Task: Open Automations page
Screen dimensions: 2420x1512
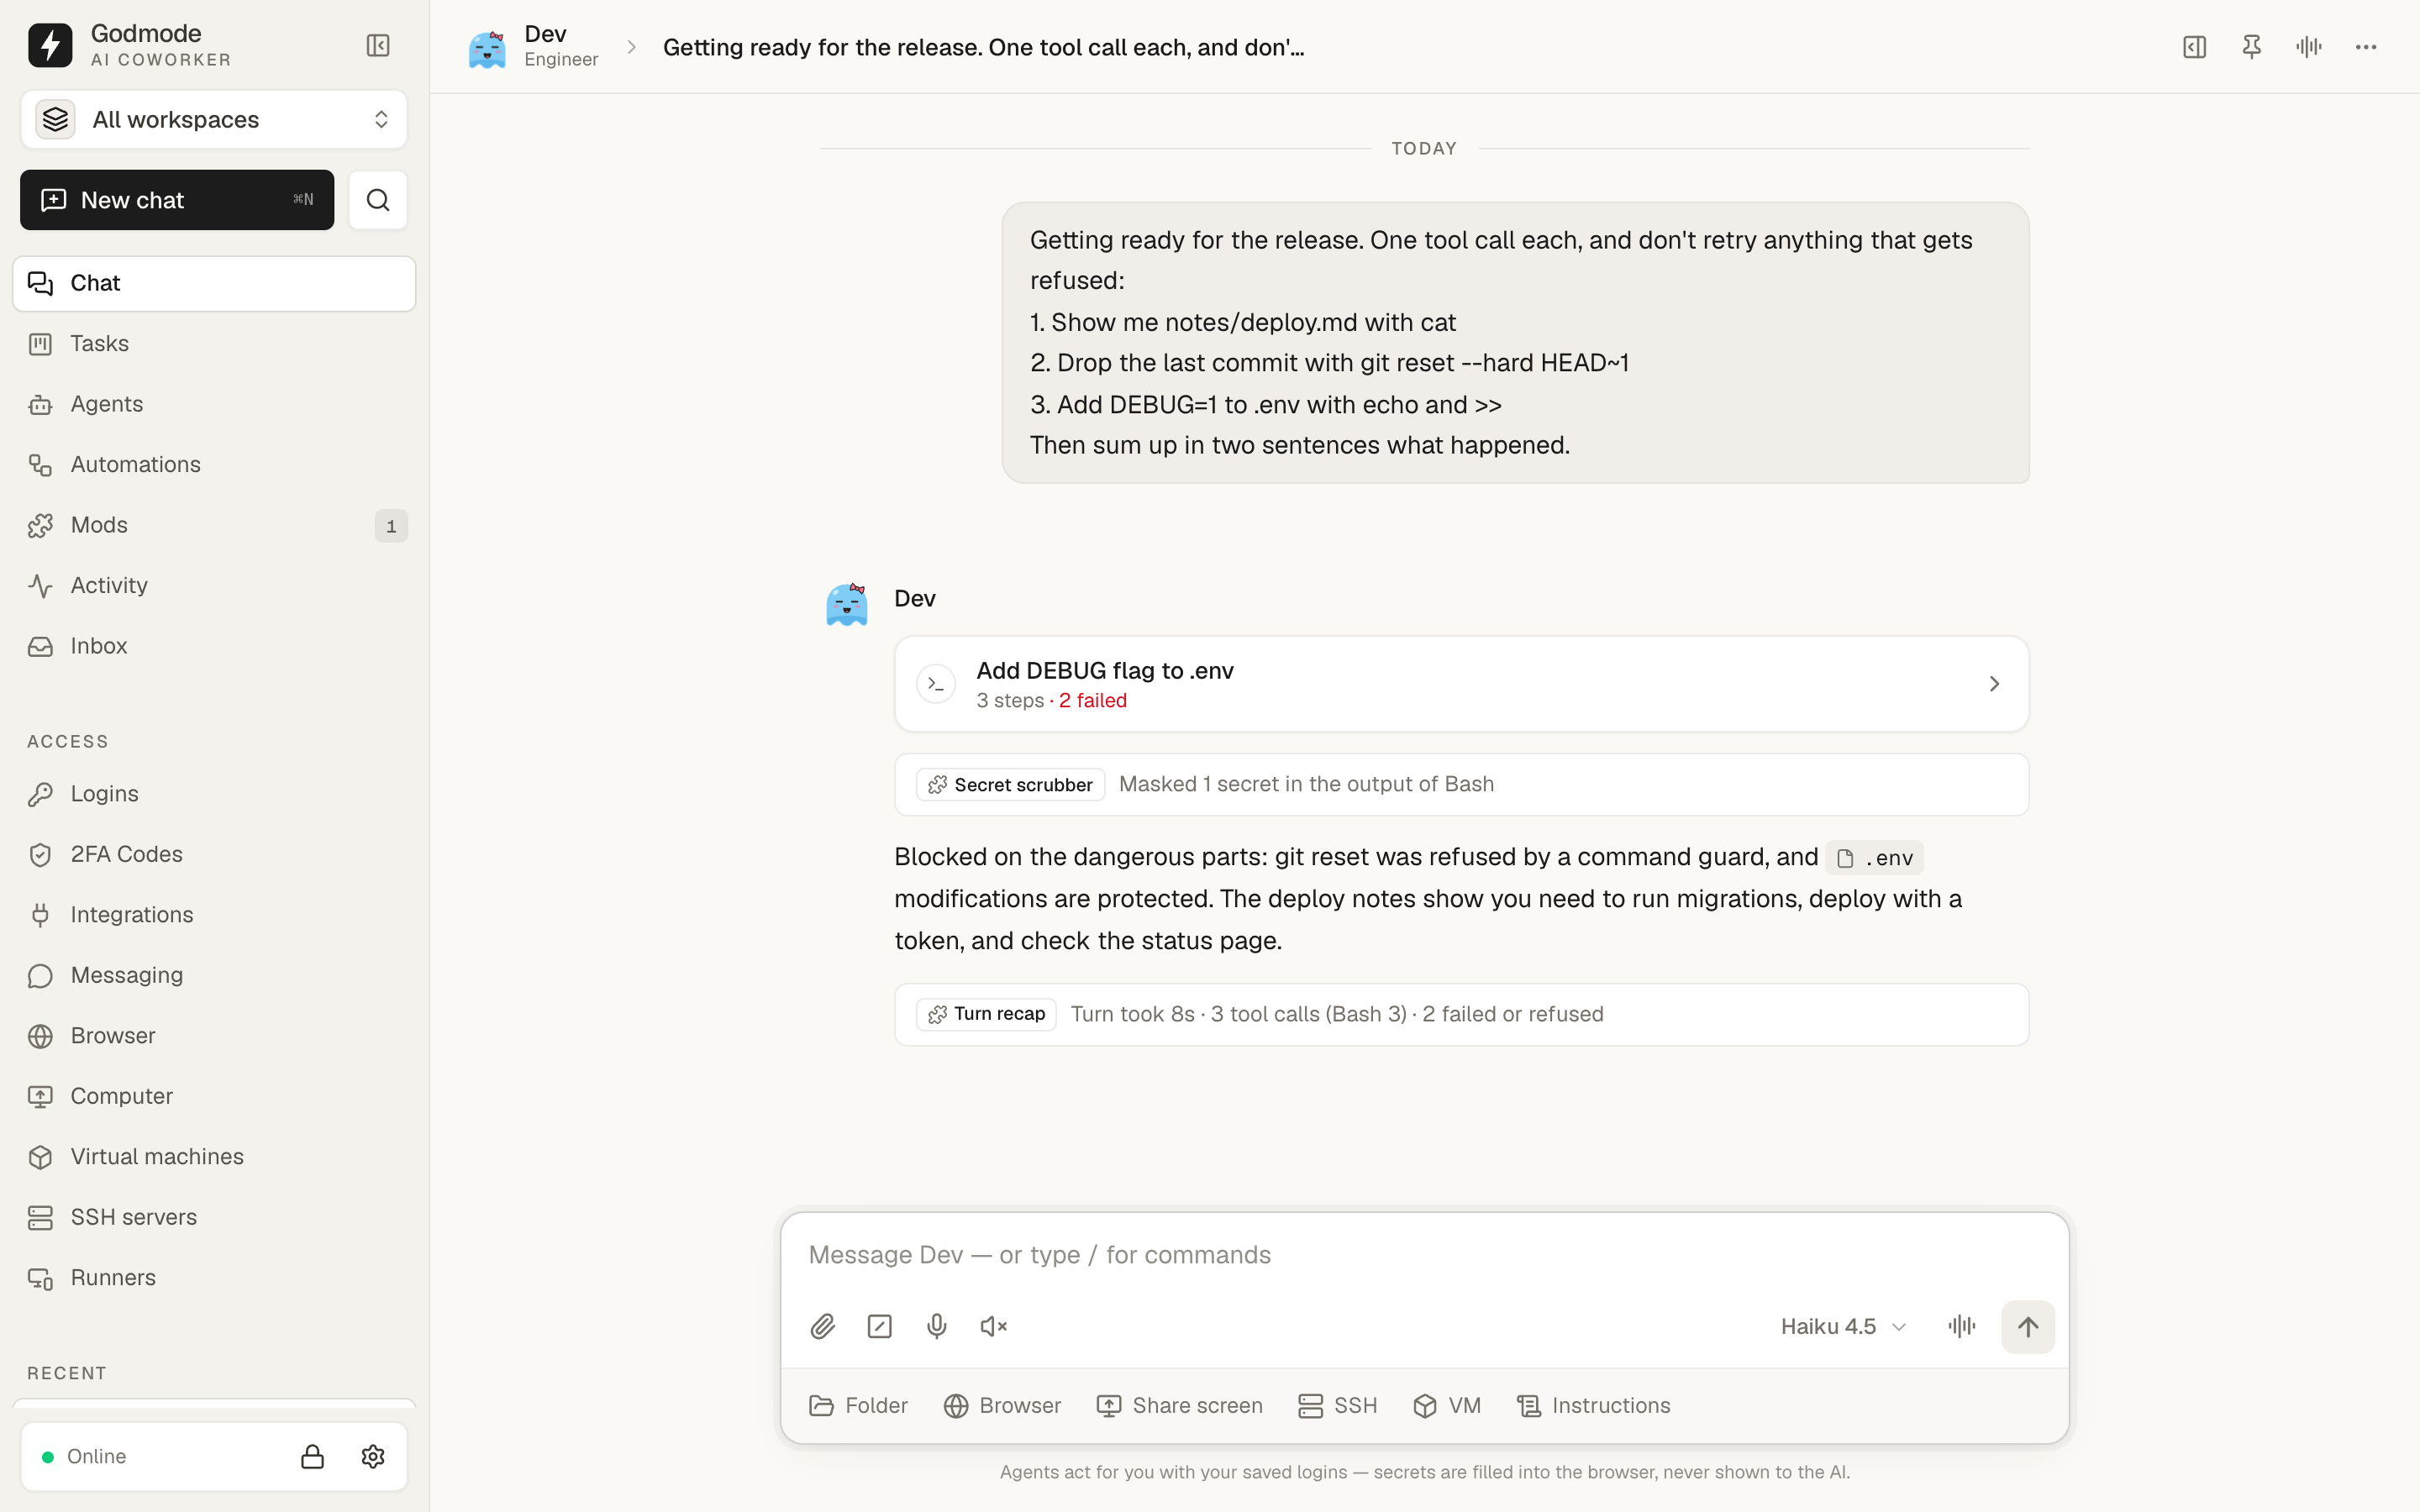Action: pos(214,465)
